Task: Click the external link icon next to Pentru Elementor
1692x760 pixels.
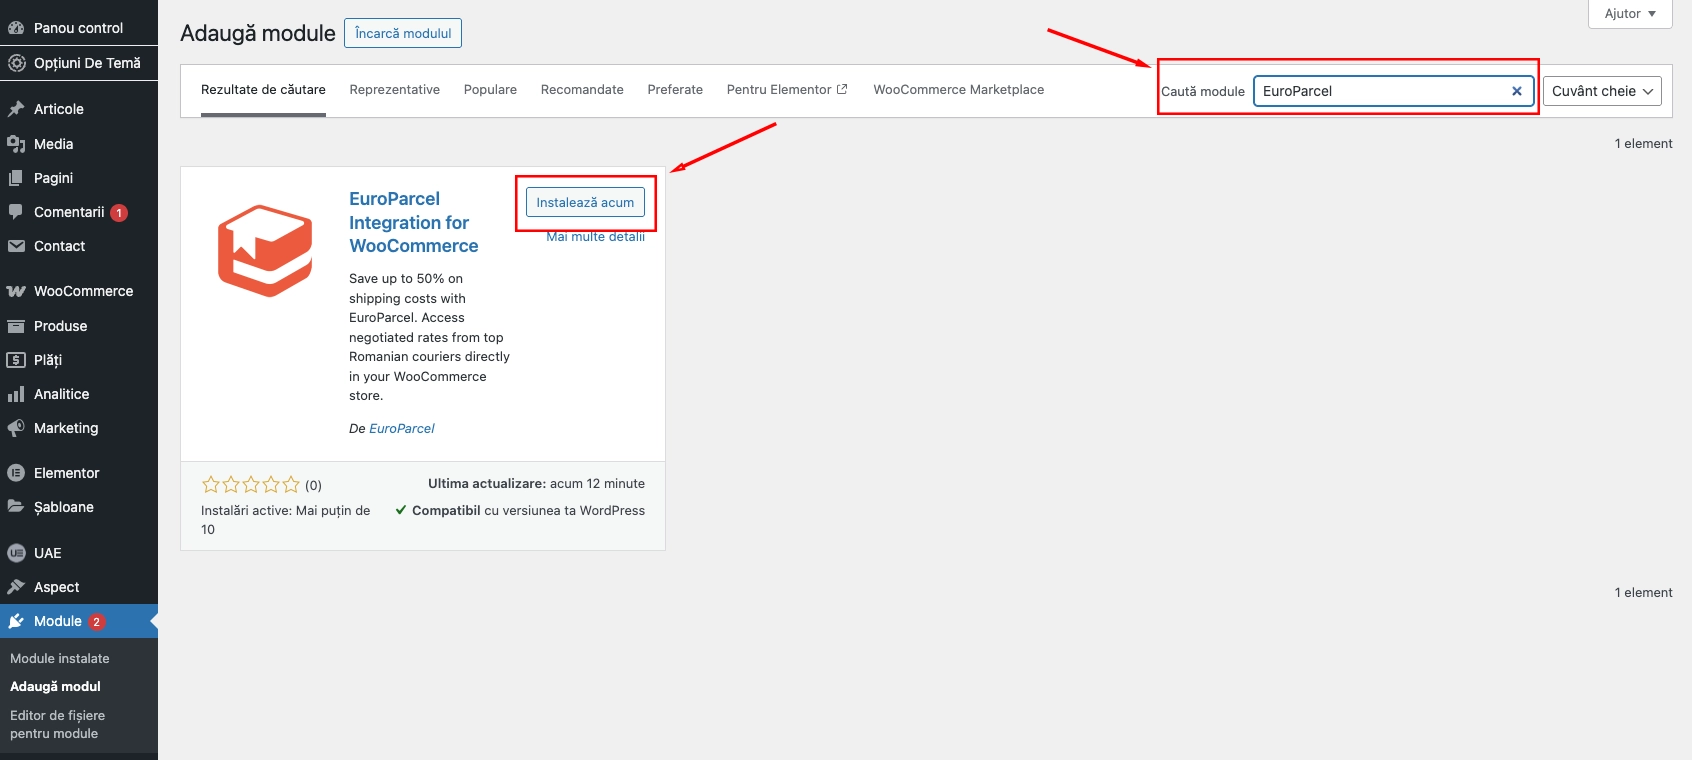Action: click(842, 89)
